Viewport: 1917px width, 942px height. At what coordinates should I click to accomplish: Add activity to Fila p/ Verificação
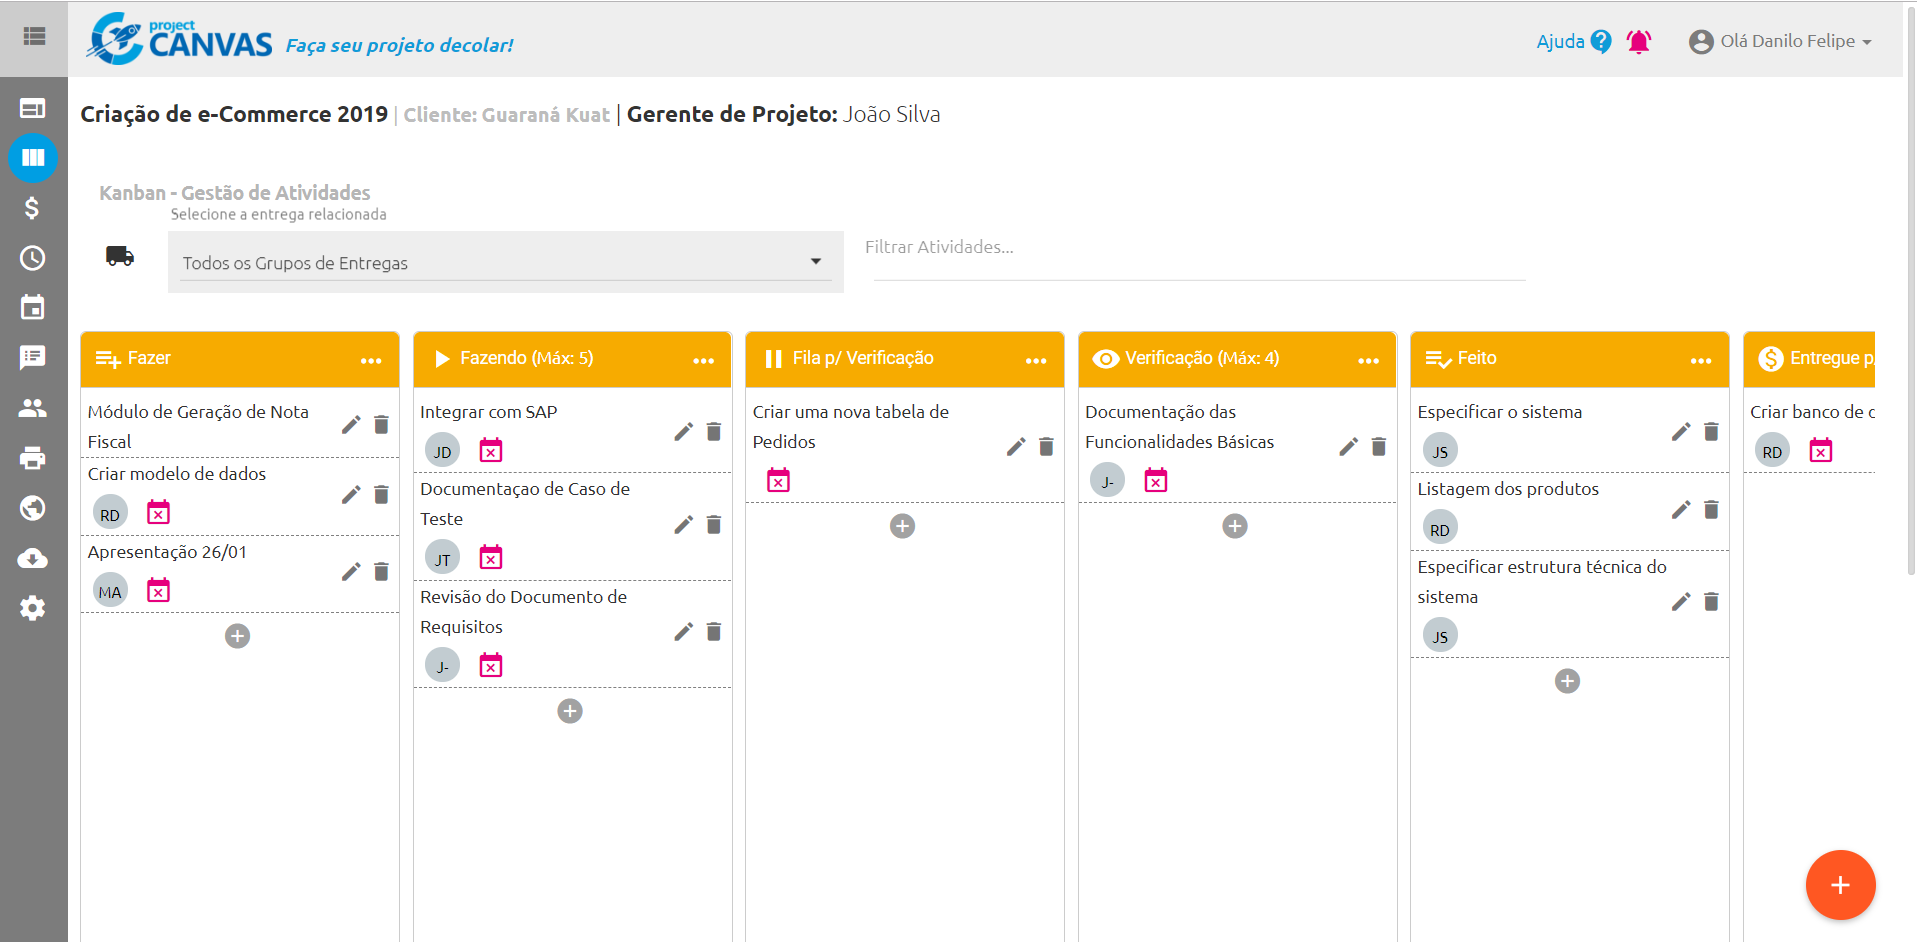902,526
